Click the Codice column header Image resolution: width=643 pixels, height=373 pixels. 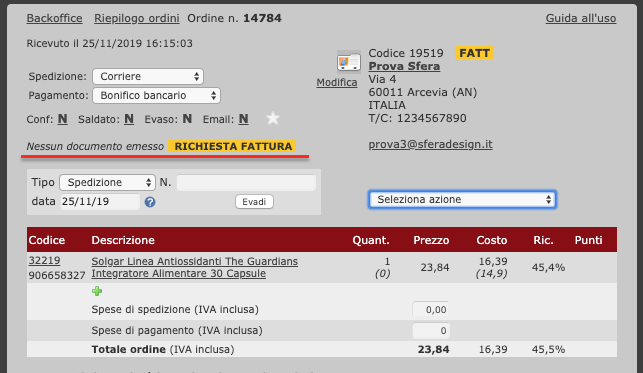point(47,240)
